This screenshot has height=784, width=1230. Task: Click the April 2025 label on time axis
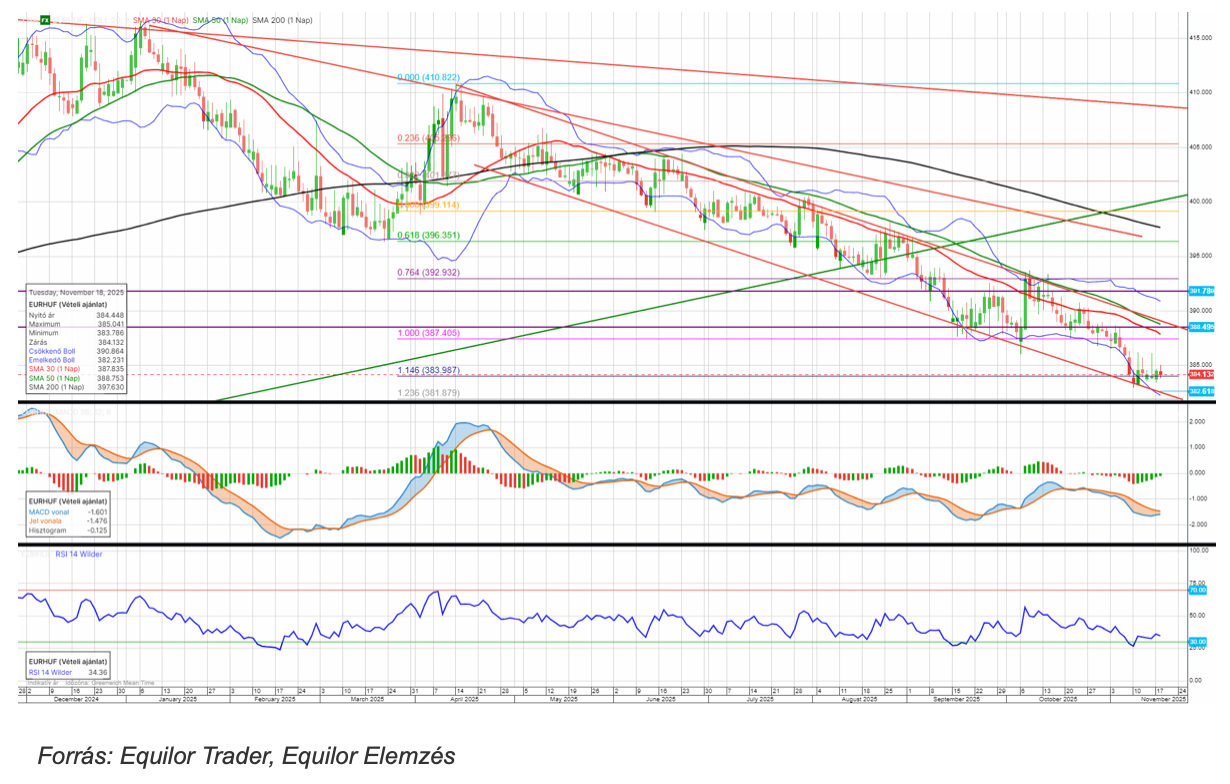click(464, 699)
